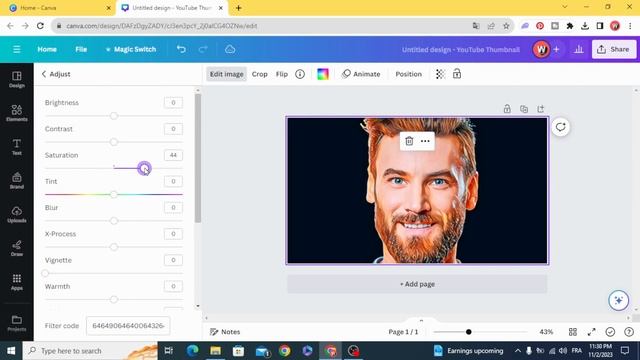Click the redo arrow
This screenshot has height=360, width=640.
click(203, 49)
